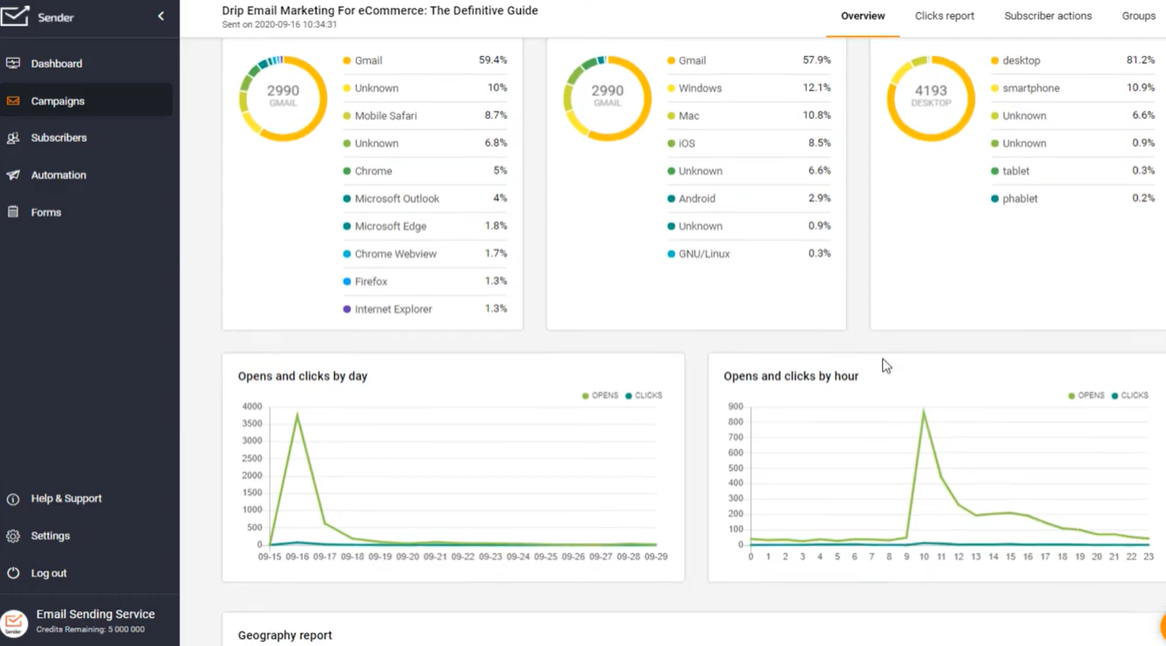
Task: Toggle OPENS legend in by hour chart
Action: (x=1086, y=395)
